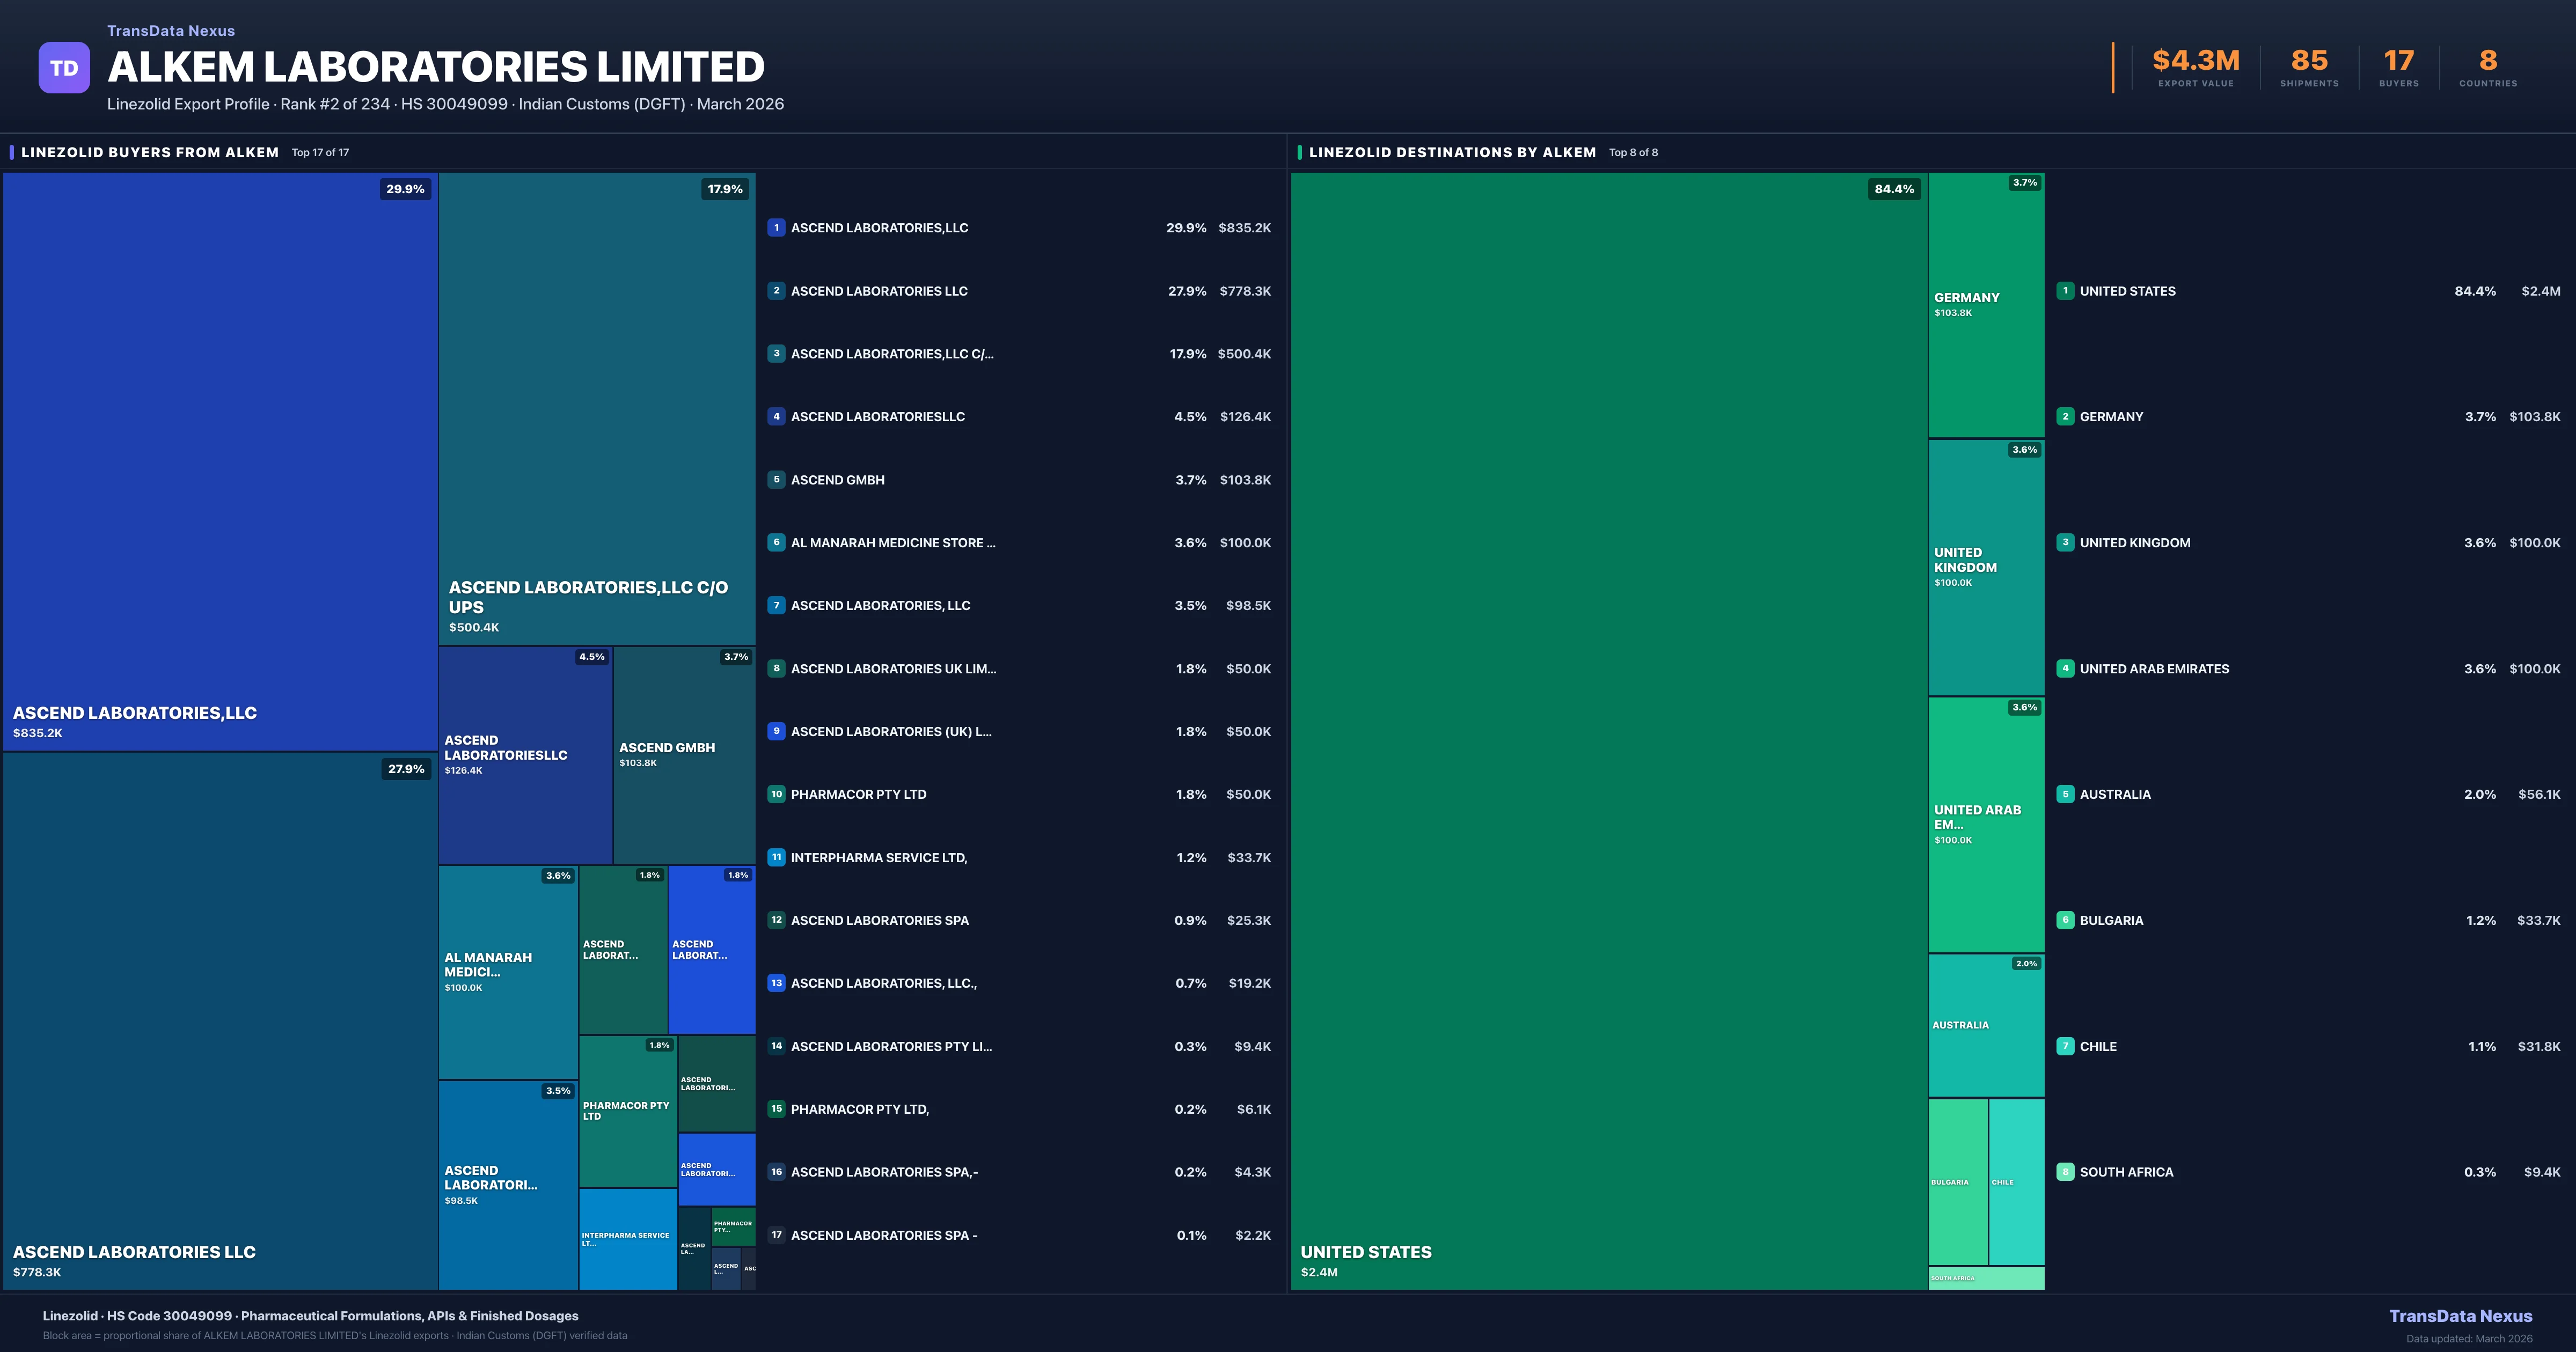Select the LINEZOLID DESTINATIONS BY ALKEM panel heading
Image resolution: width=2576 pixels, height=1352 pixels.
click(x=1452, y=152)
